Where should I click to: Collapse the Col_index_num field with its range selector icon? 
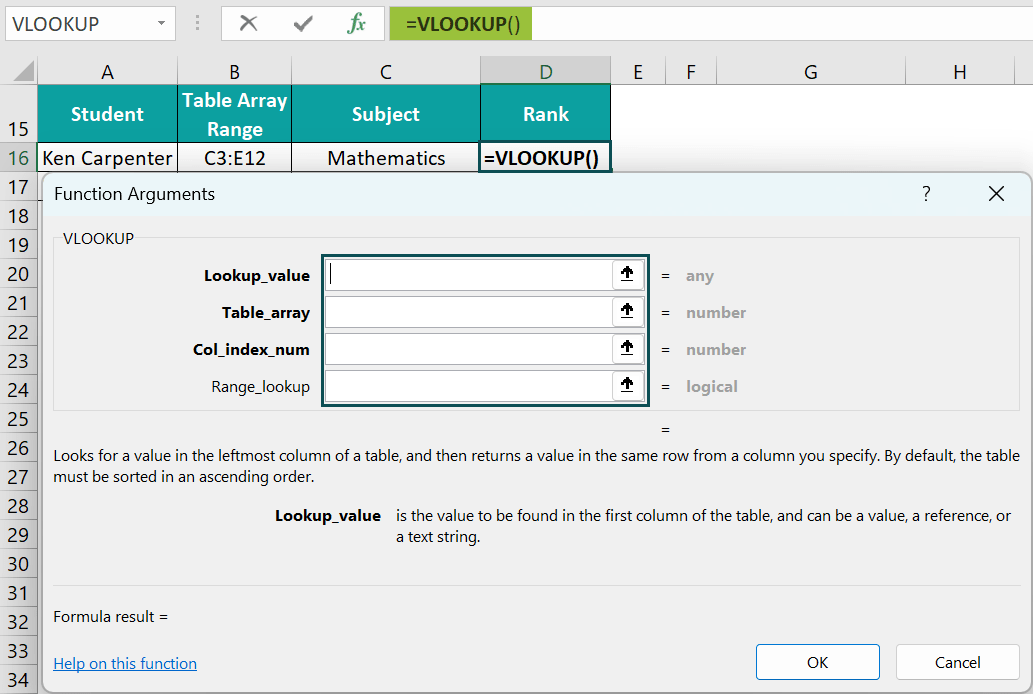(627, 348)
